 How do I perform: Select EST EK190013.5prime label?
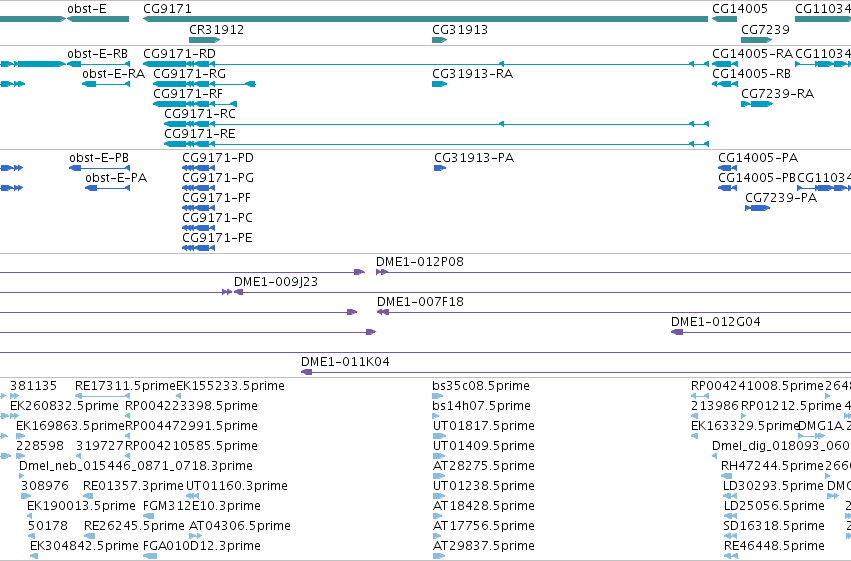[x=81, y=507]
